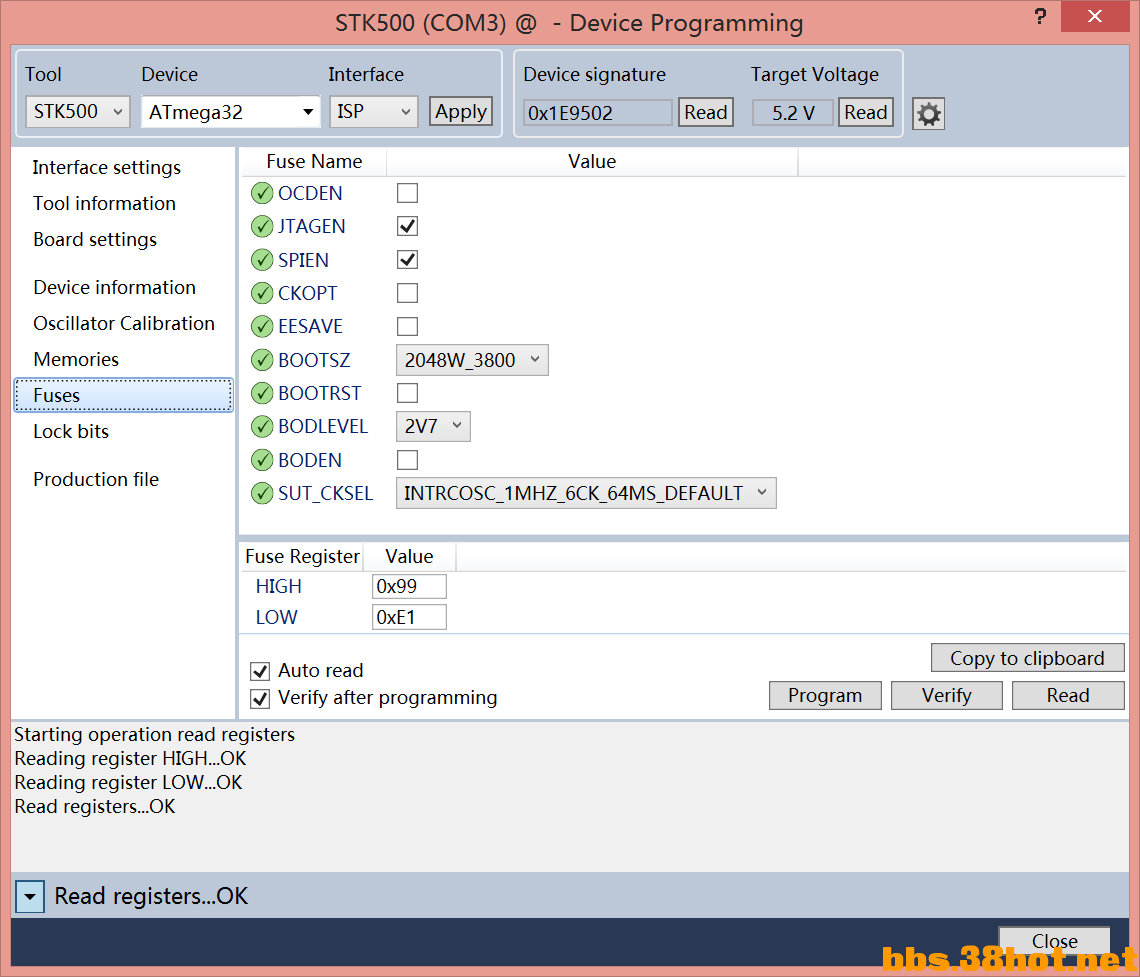Click the CKOPT green status icon
The height and width of the screenshot is (977, 1140).
(x=262, y=293)
